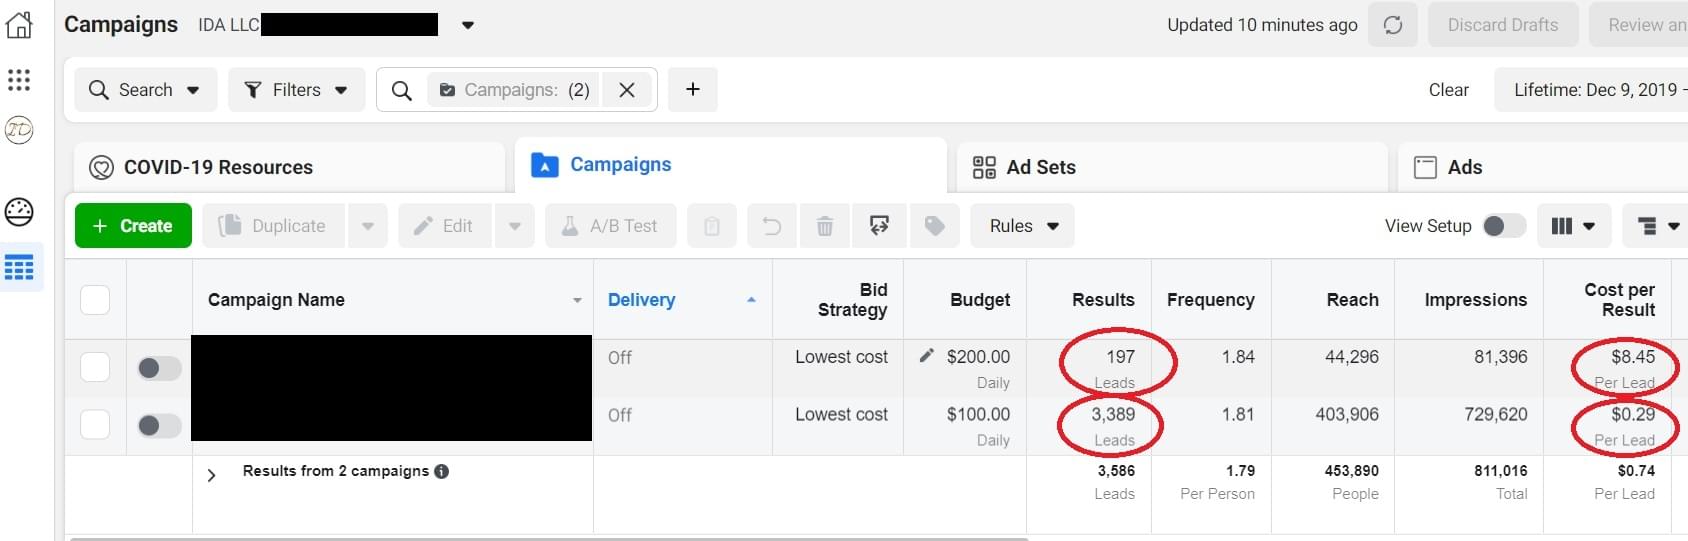The image size is (1688, 541).
Task: Turn on the first campaign toggle
Action: coord(158,368)
